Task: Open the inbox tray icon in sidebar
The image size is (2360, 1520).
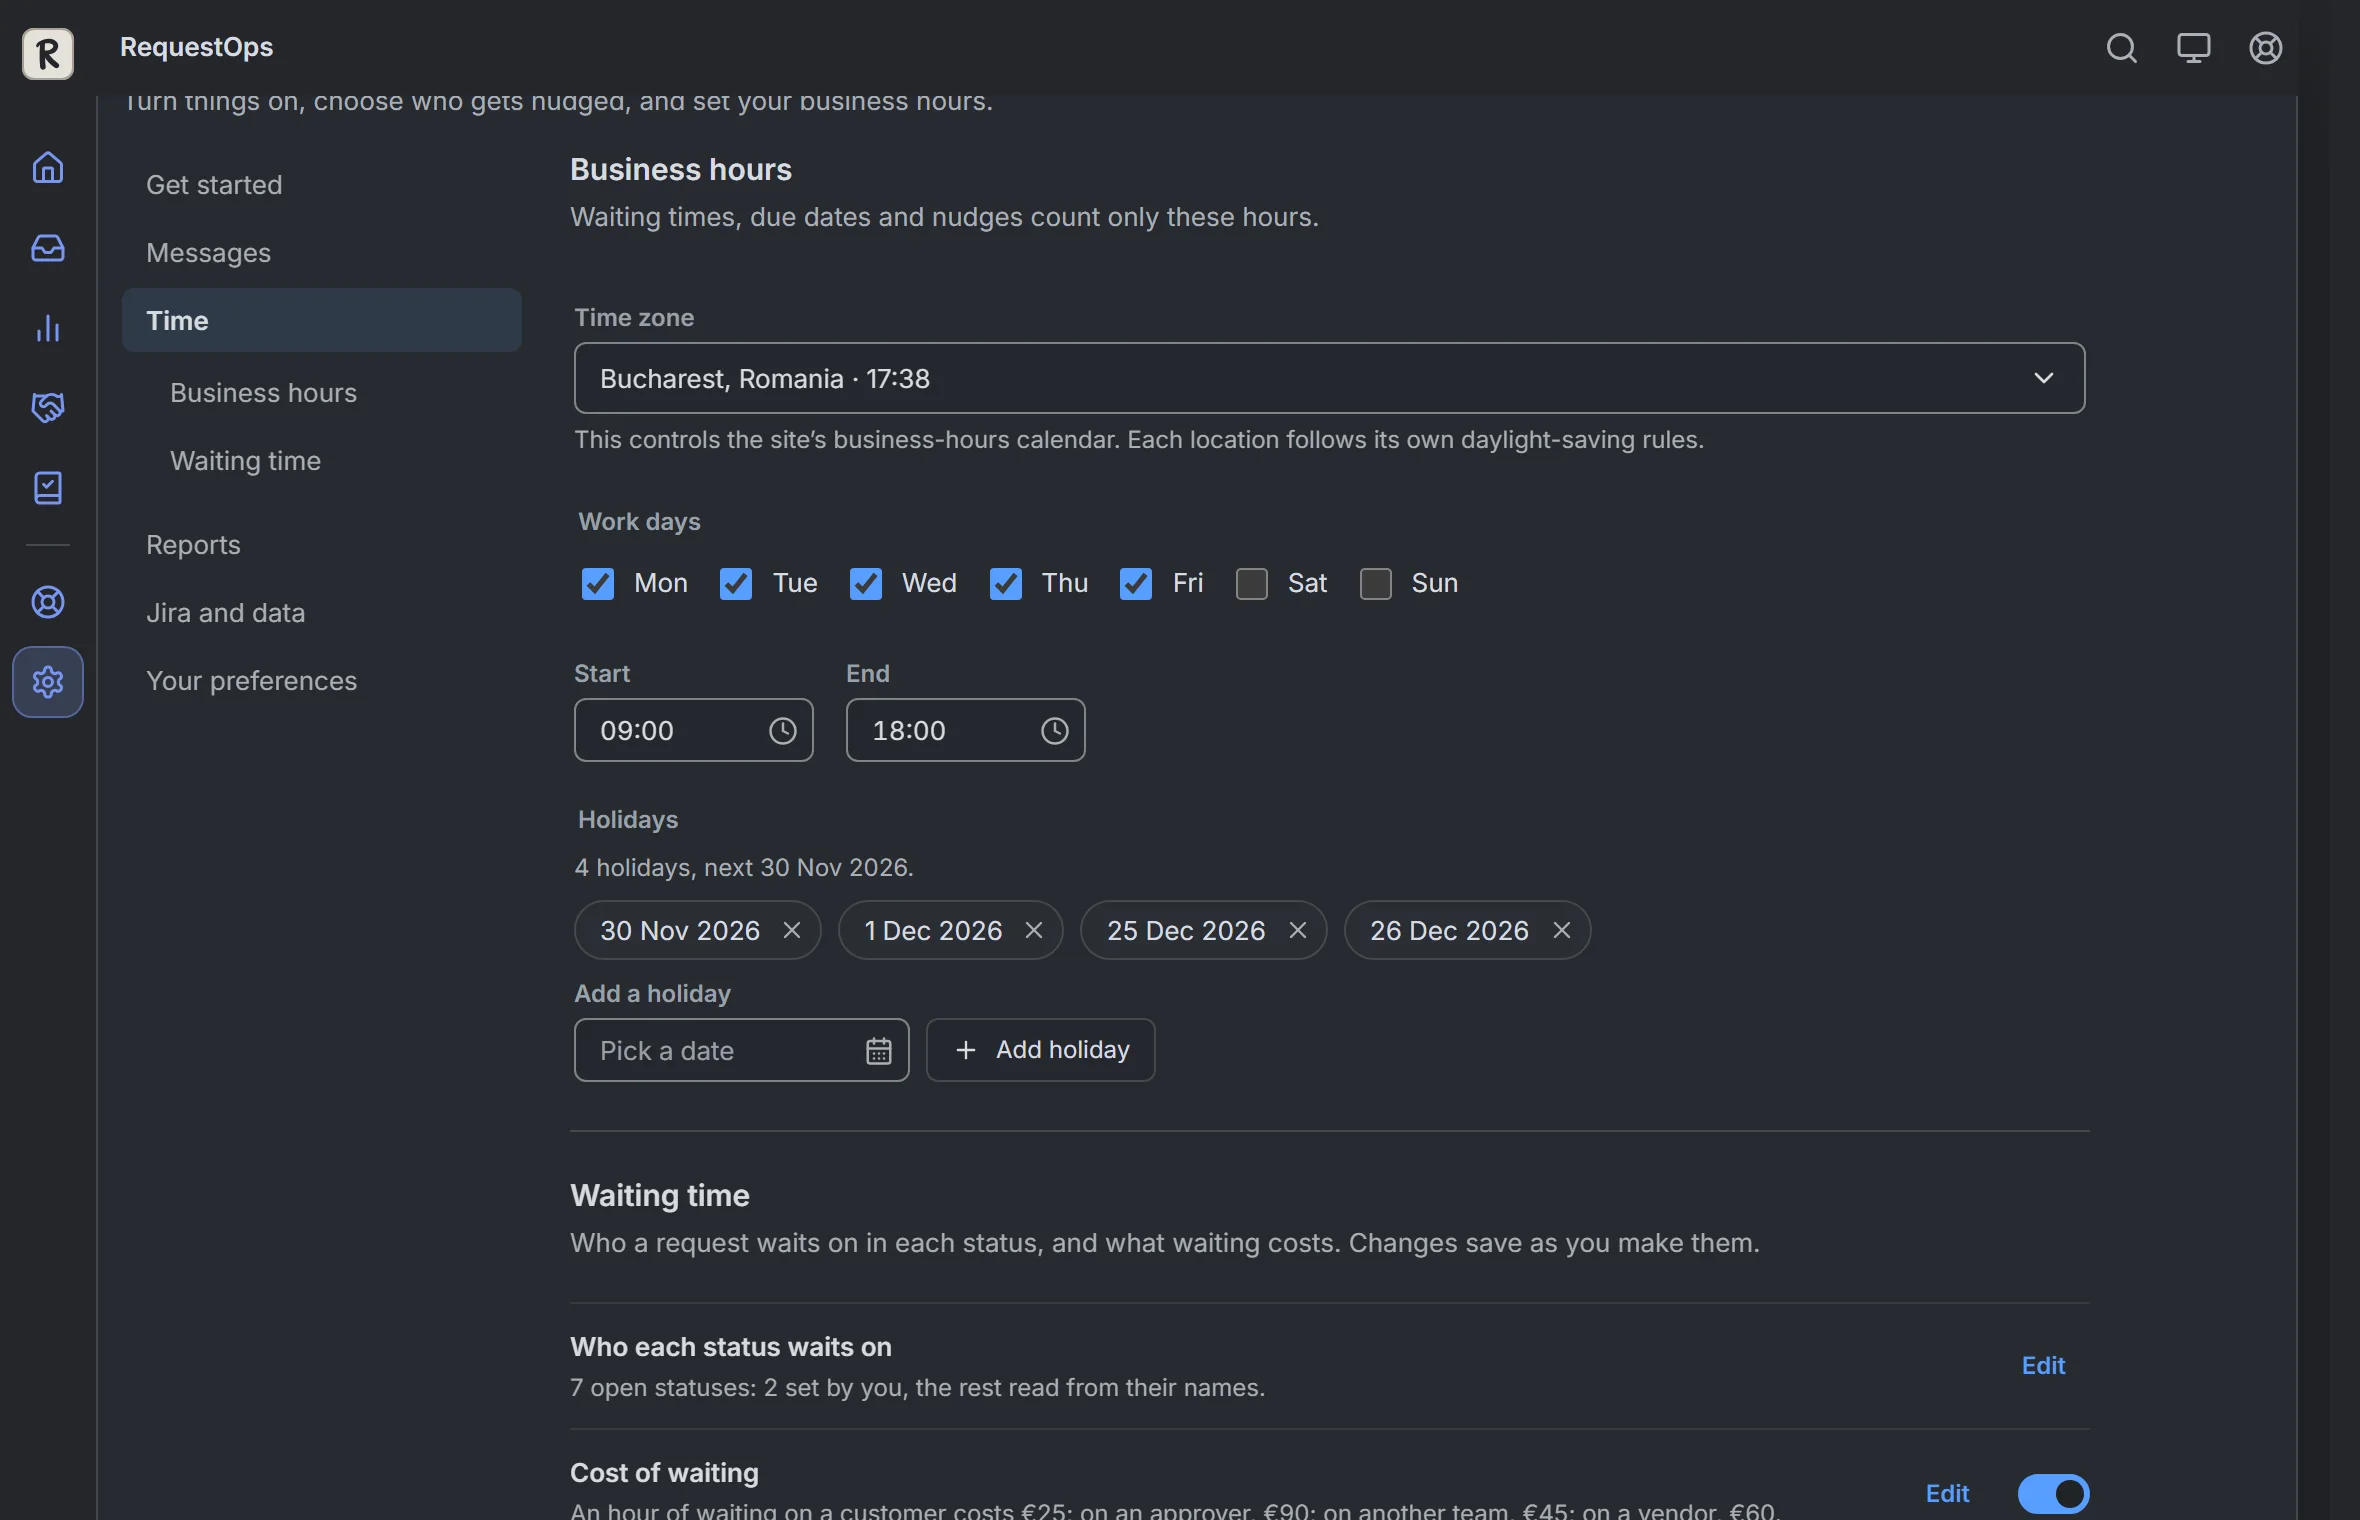Action: coord(48,247)
